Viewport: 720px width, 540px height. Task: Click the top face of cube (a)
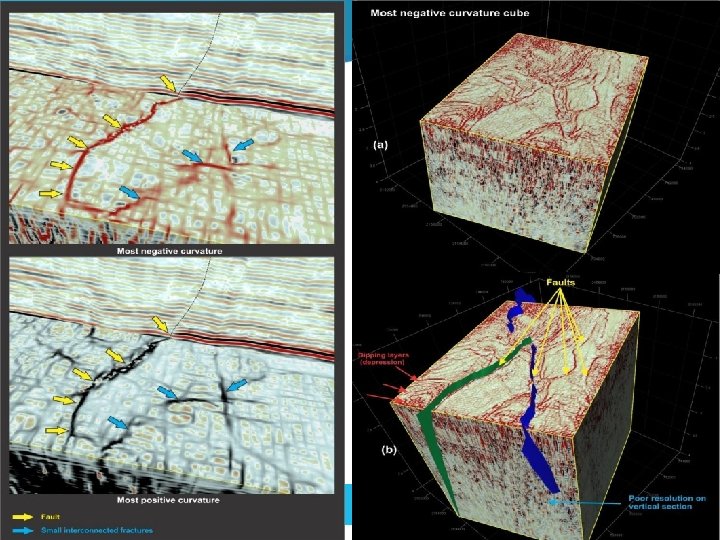tap(535, 99)
